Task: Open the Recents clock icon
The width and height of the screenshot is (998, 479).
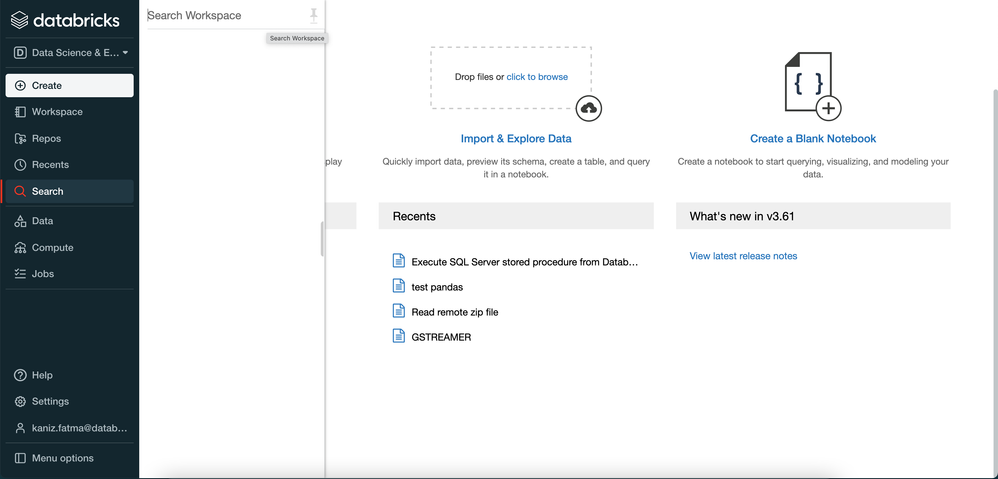Action: 20,165
